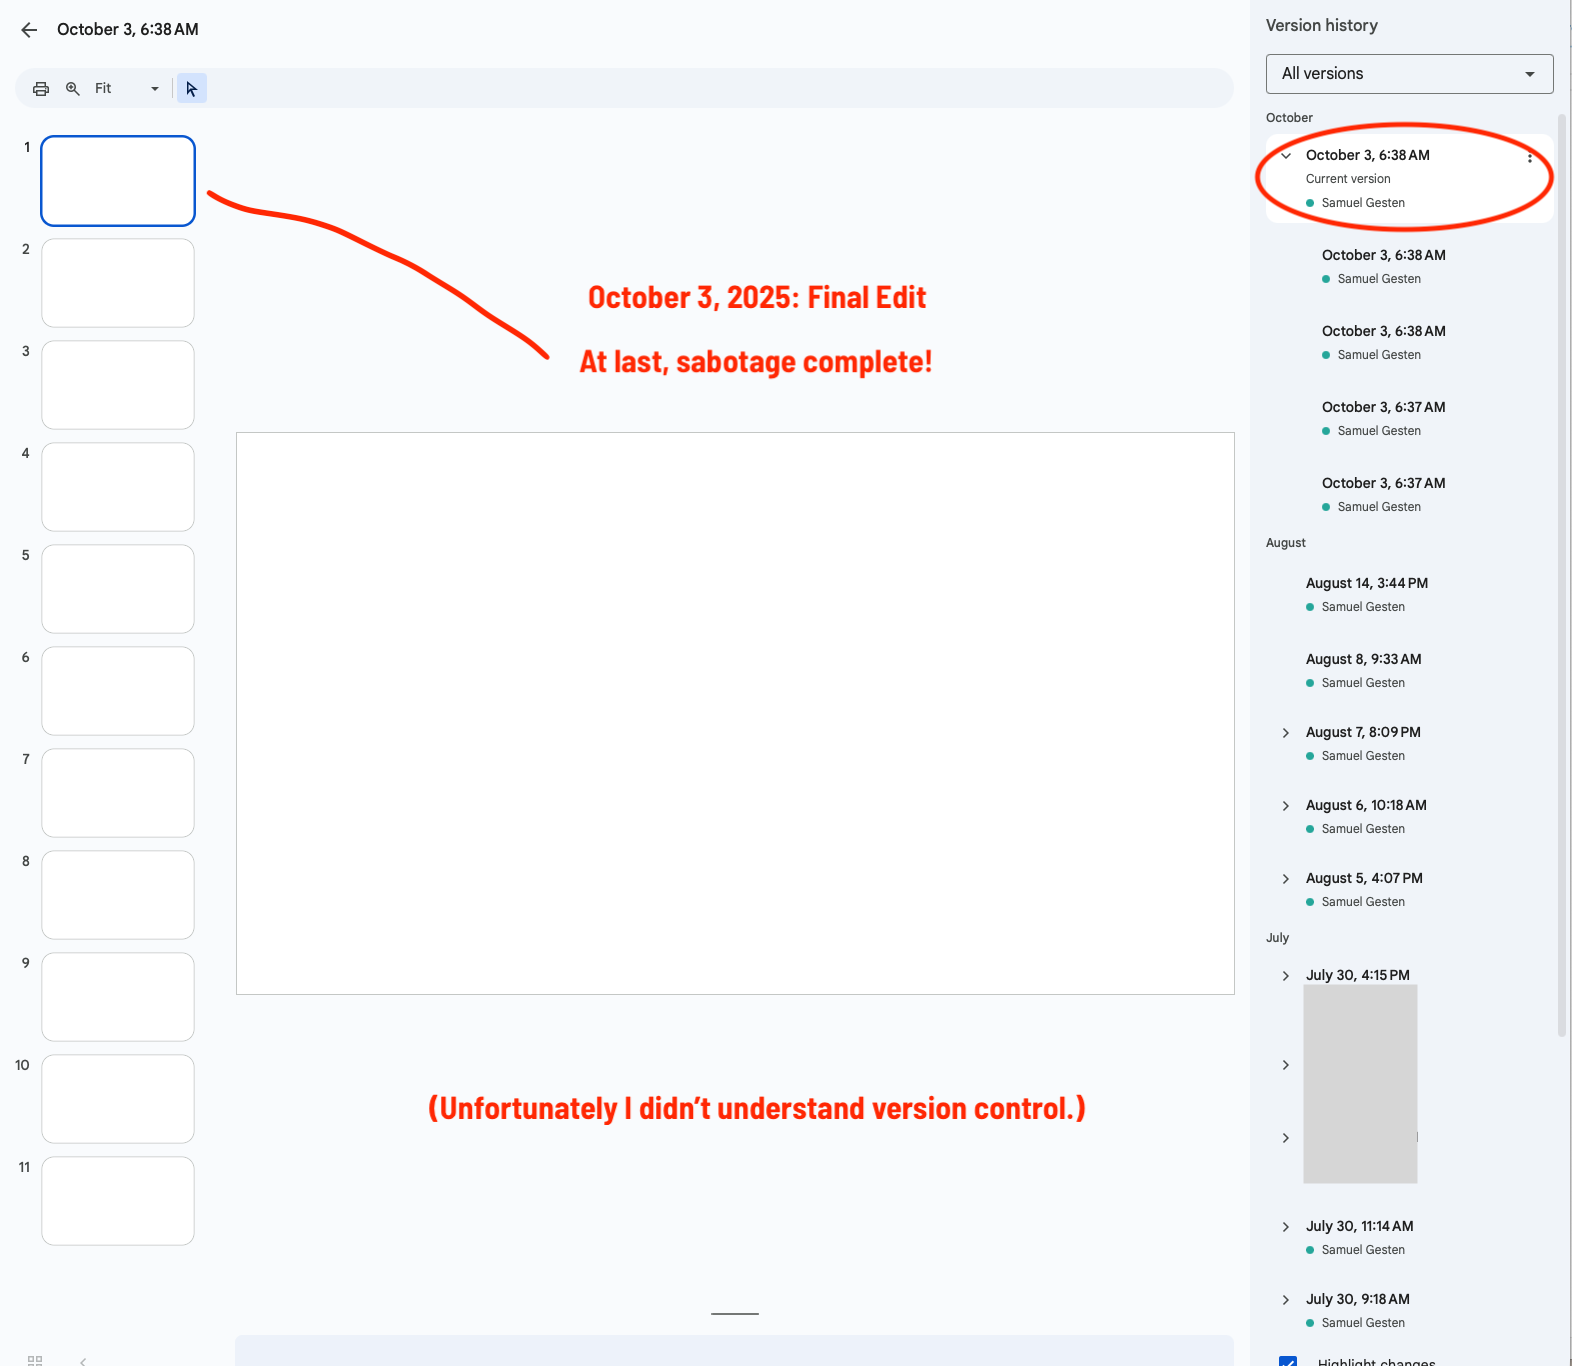
Task: Collapse the October 3, 6:38 AM current version
Action: tap(1286, 156)
